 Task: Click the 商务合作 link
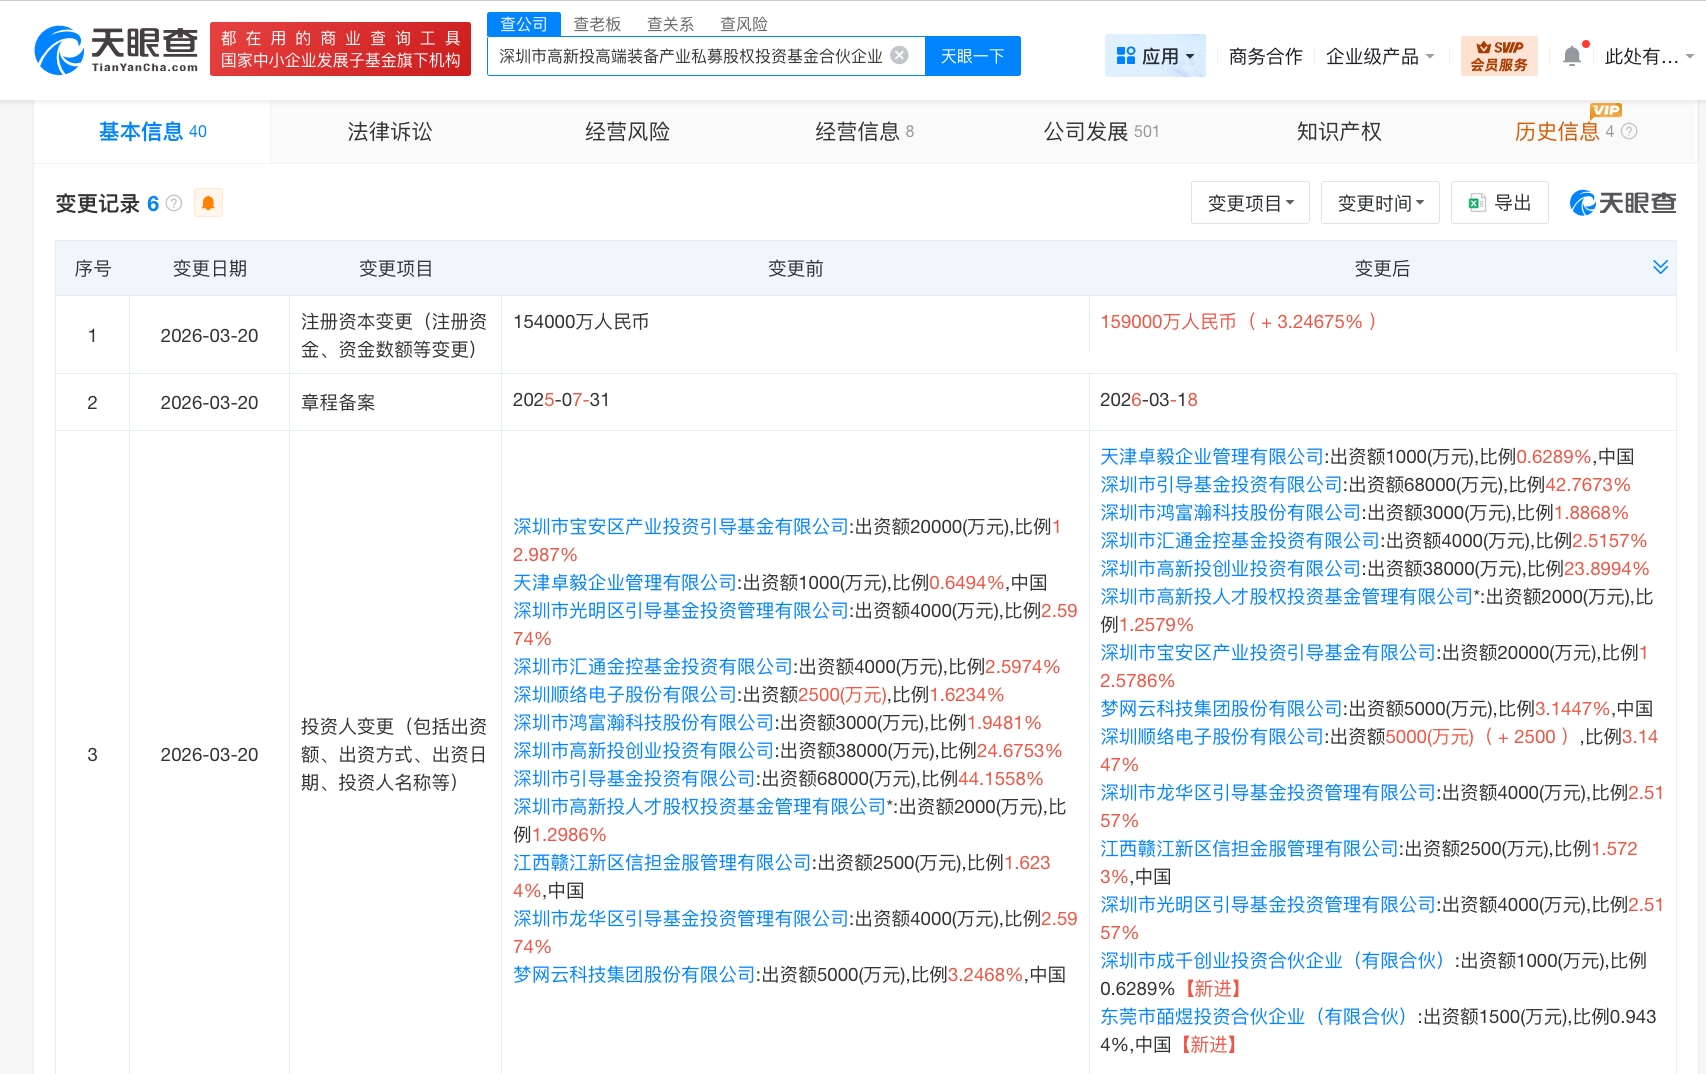point(1264,57)
